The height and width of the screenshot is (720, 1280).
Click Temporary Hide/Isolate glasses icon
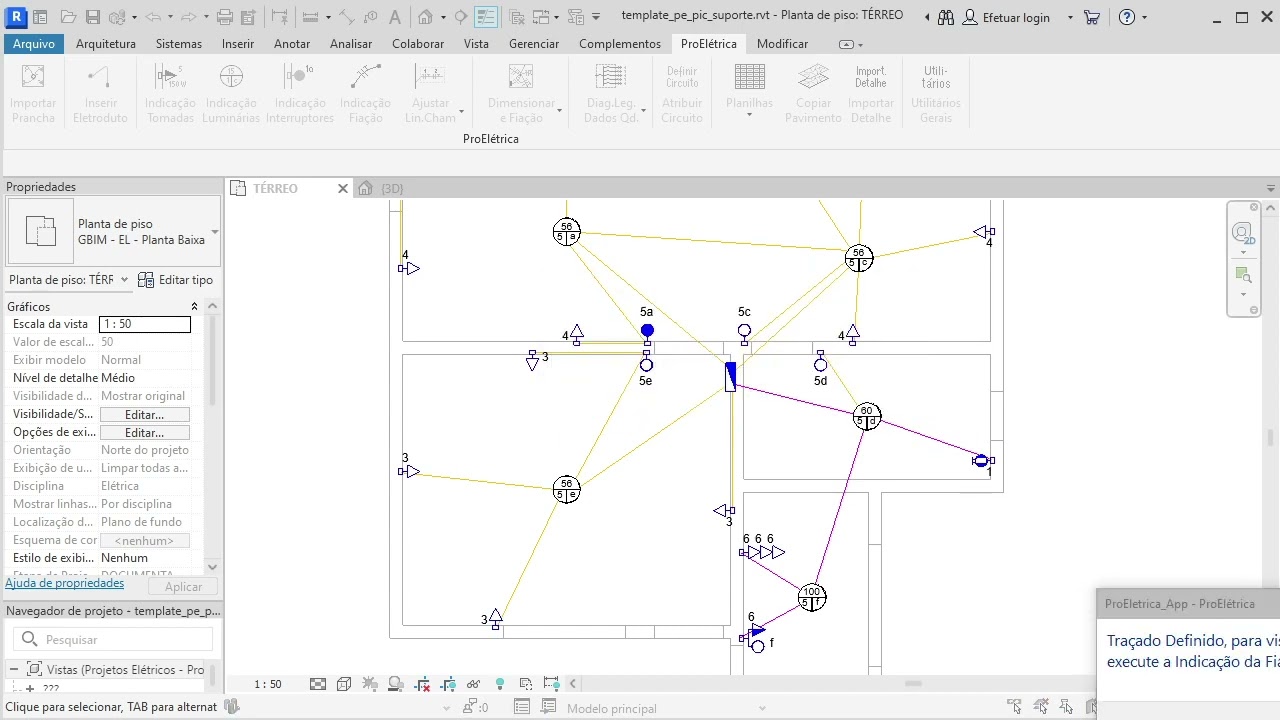pos(474,684)
